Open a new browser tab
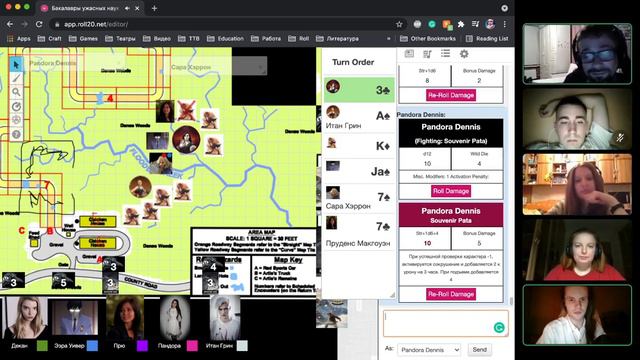Image resolution: width=640 pixels, height=360 pixels. tap(154, 8)
